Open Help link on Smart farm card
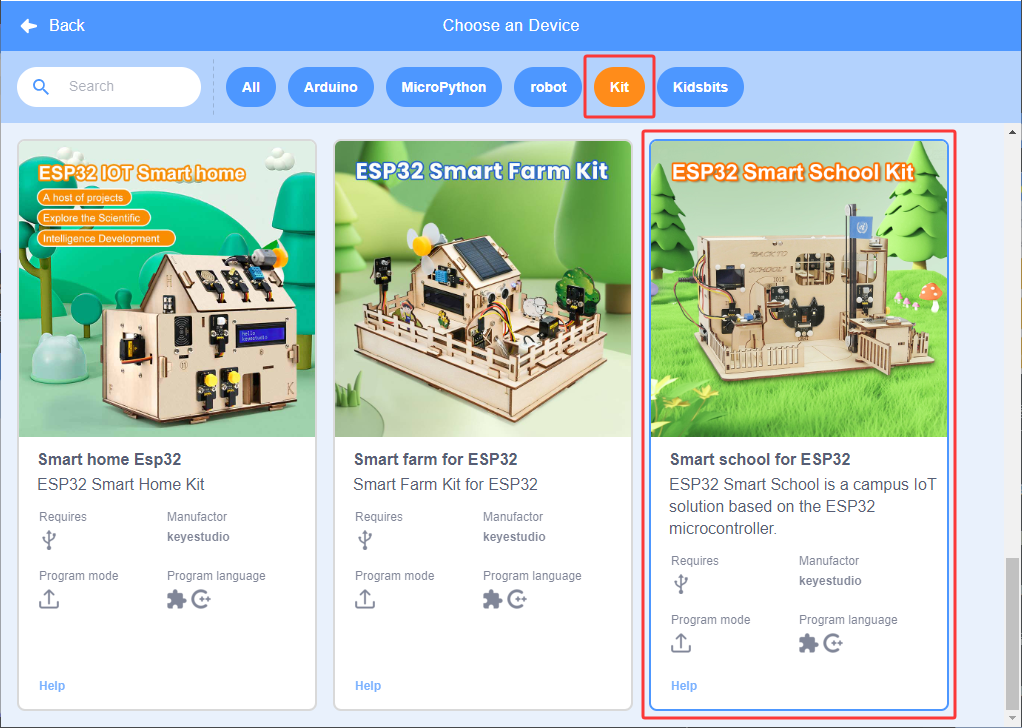The image size is (1022, 728). coord(368,686)
